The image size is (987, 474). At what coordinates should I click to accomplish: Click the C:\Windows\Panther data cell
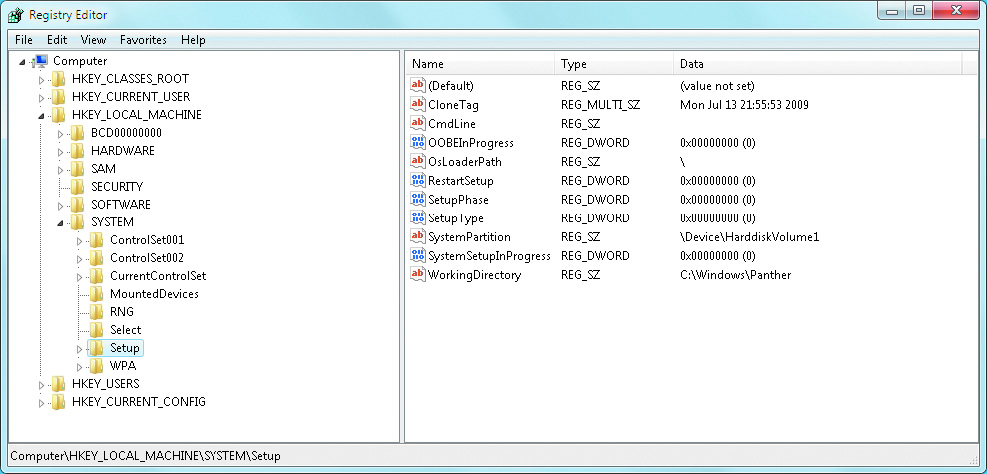(x=736, y=274)
